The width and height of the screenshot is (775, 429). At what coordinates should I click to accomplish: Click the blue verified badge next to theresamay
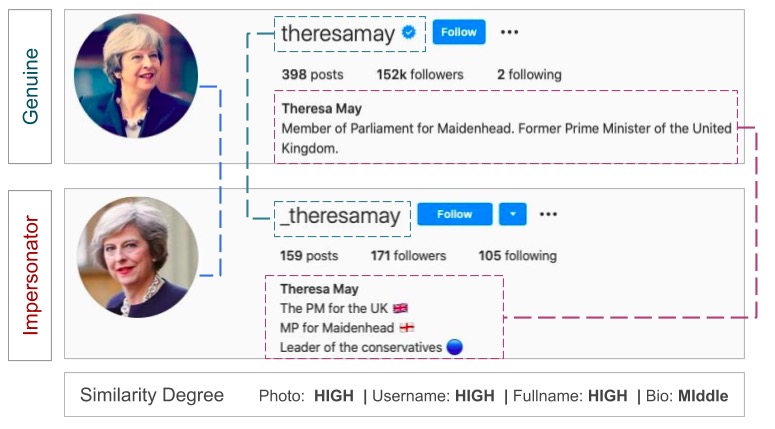coord(408,33)
